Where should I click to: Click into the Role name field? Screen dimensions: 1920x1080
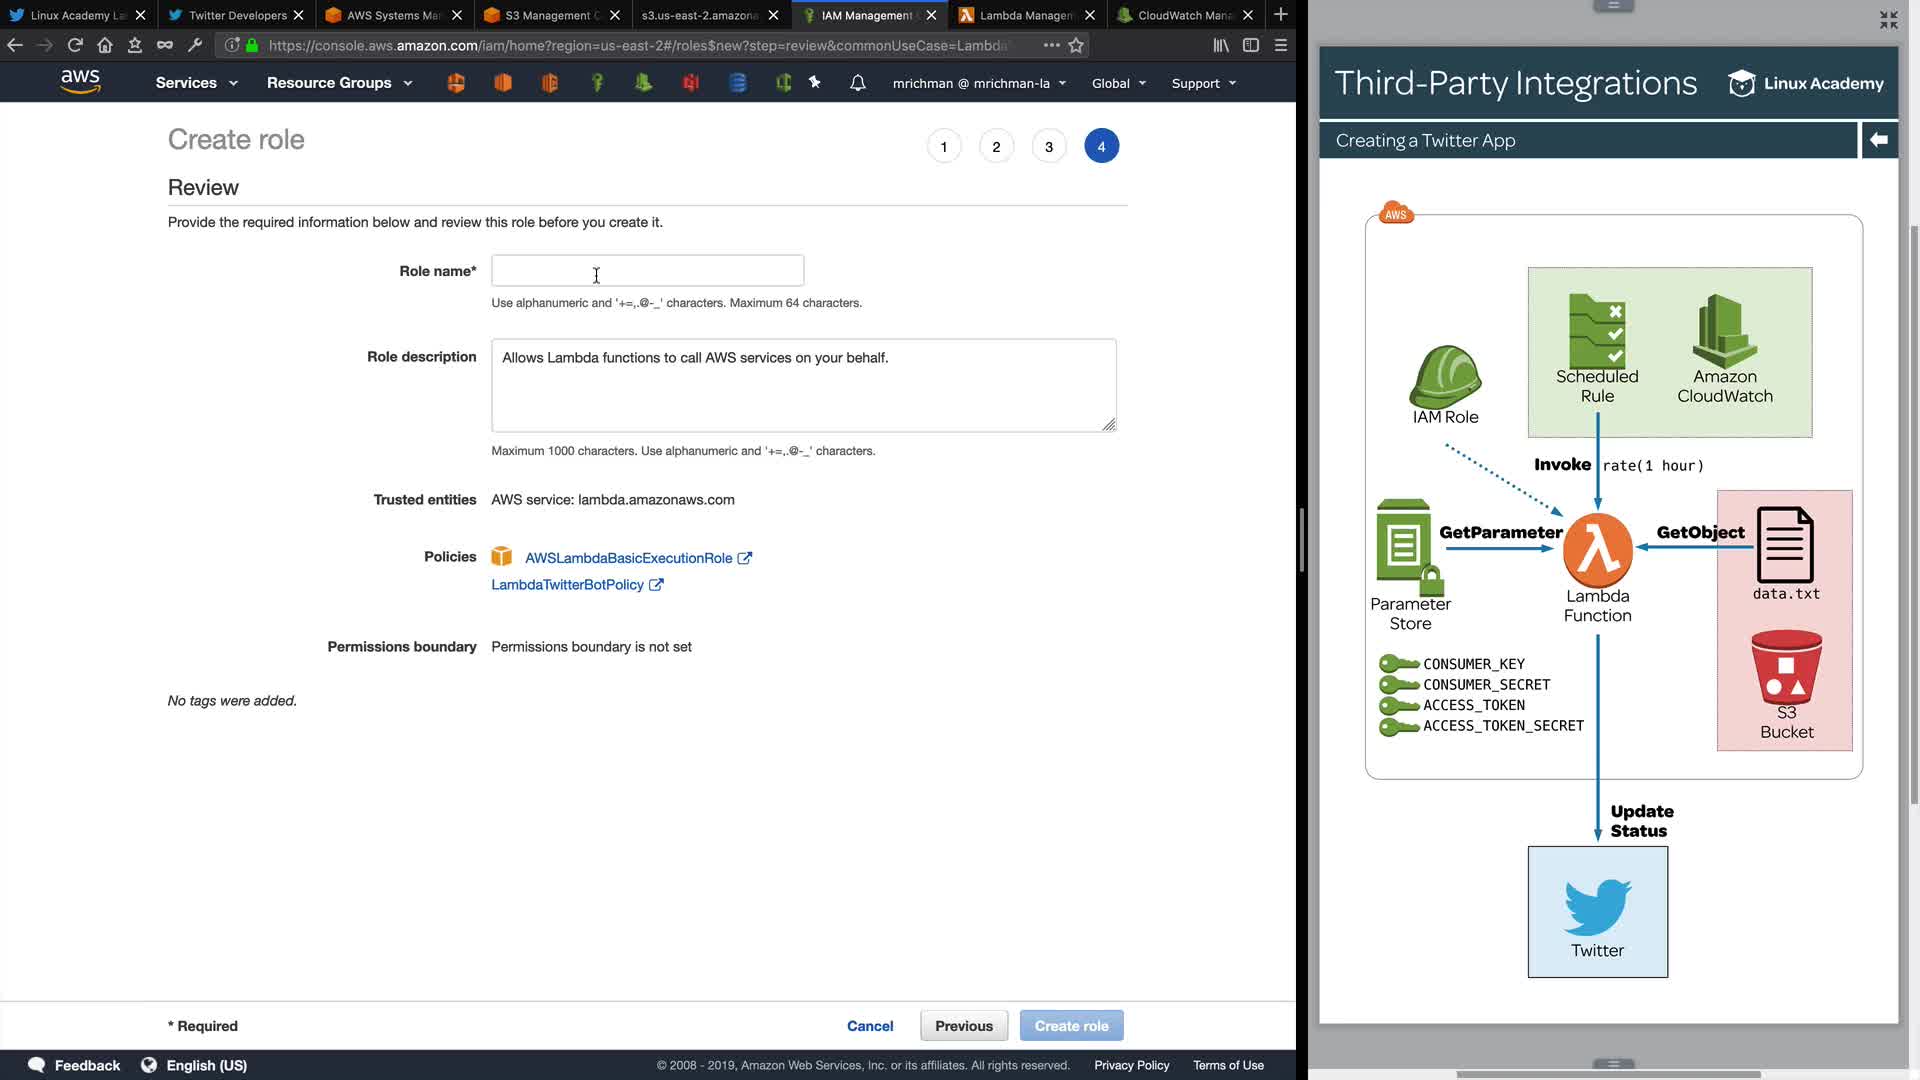click(x=647, y=271)
